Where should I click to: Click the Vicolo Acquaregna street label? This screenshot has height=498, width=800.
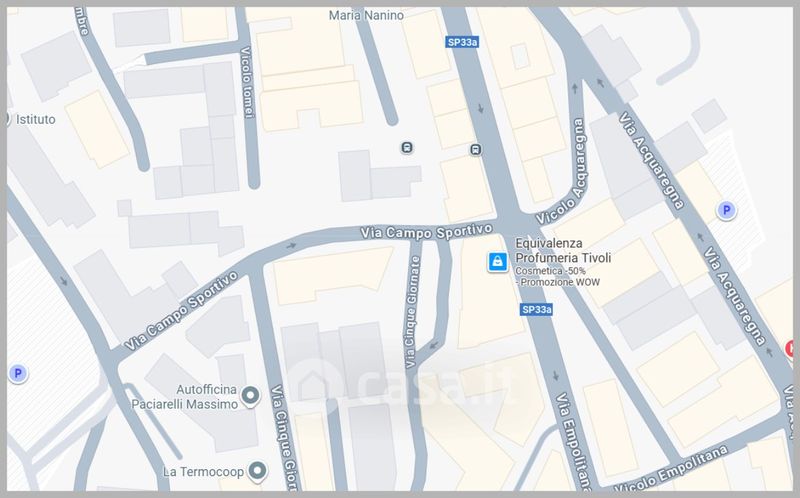(x=560, y=168)
